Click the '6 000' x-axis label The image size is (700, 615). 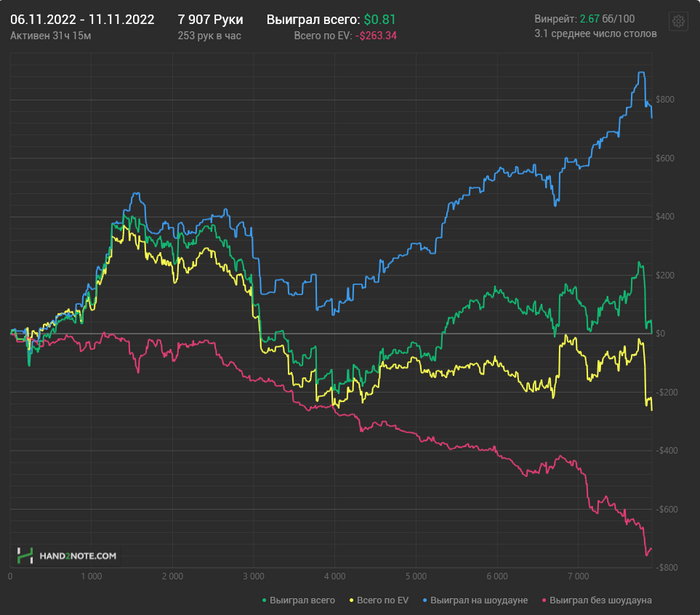click(x=497, y=577)
